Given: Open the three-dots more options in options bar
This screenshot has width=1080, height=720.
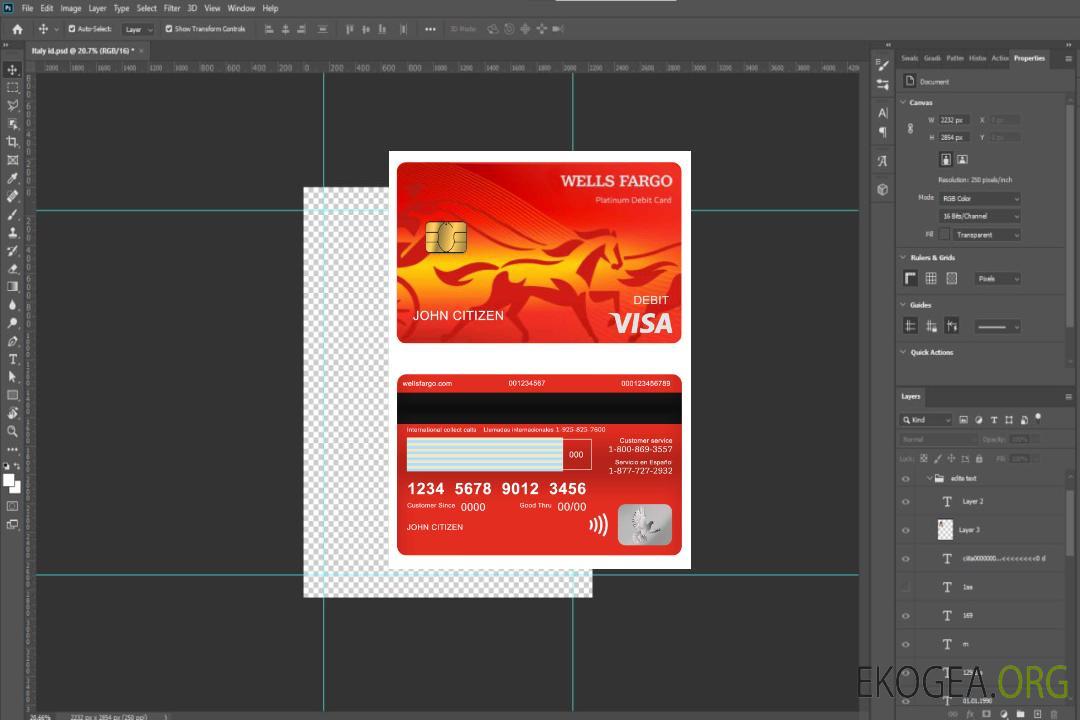Looking at the screenshot, I should coord(430,29).
